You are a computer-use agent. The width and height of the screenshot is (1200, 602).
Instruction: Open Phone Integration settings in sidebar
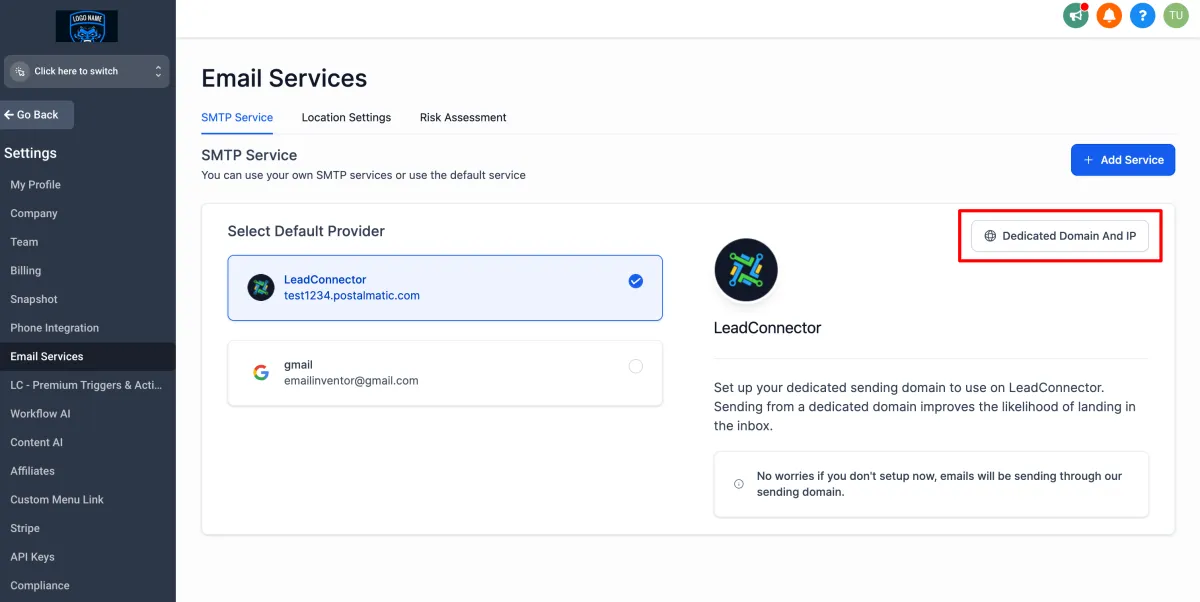point(55,328)
